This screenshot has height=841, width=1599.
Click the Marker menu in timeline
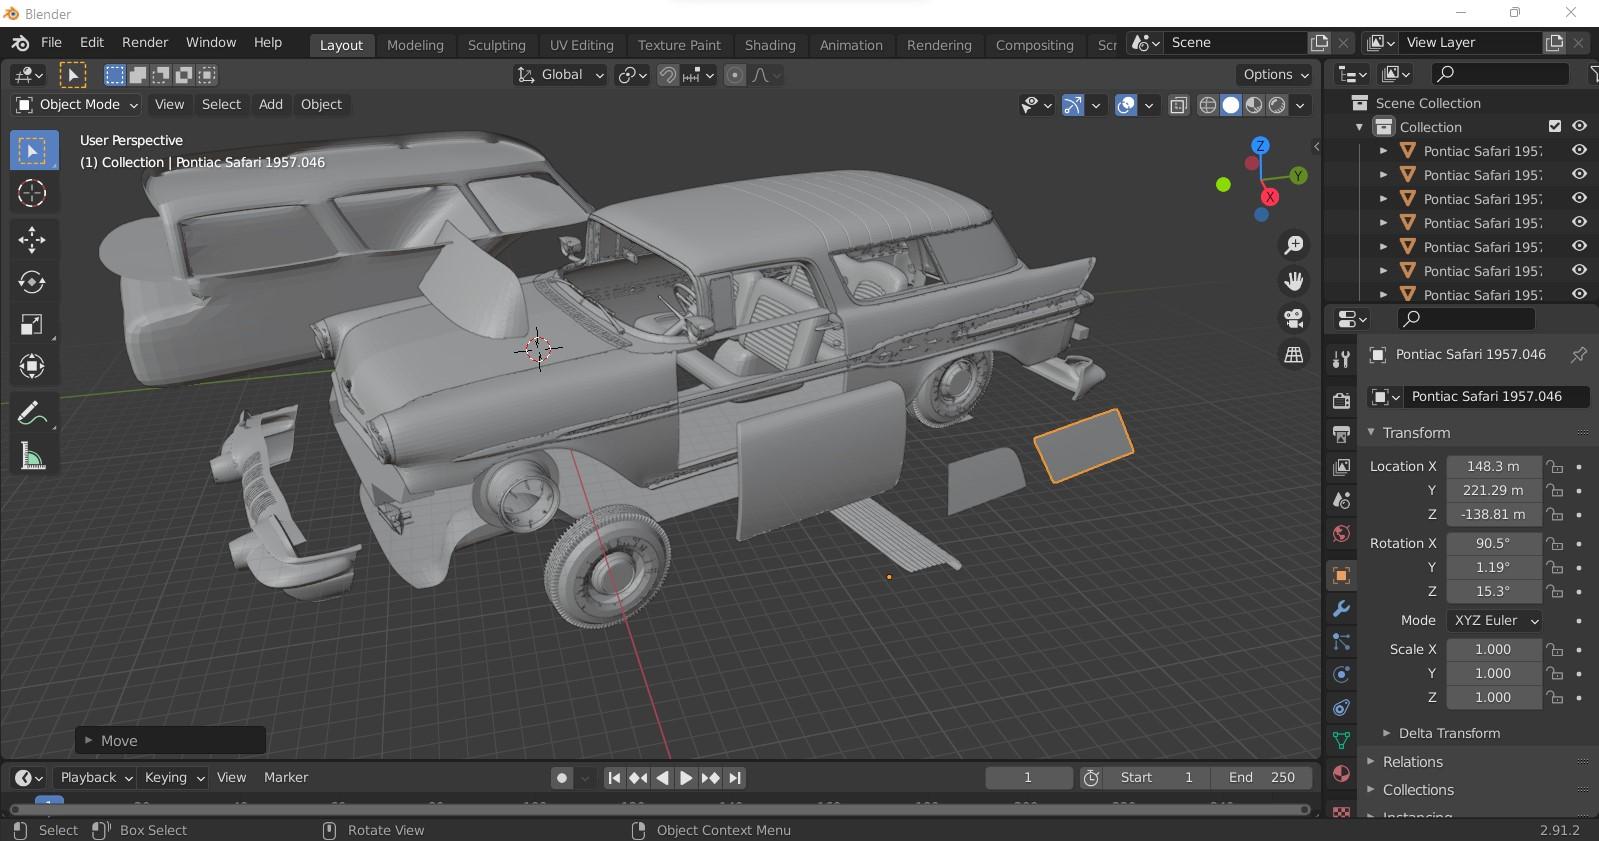(x=286, y=778)
